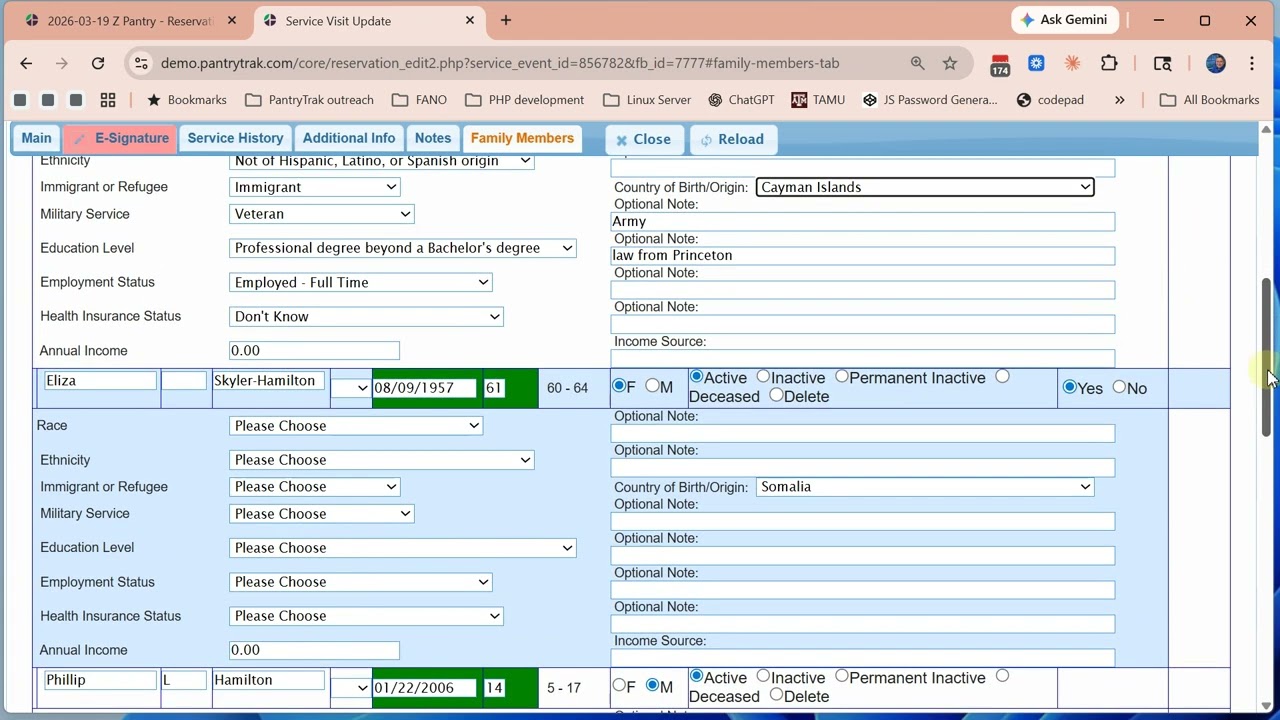Open the tab groups grid icon in bookmarks bar
This screenshot has width=1280, height=720.
108,100
